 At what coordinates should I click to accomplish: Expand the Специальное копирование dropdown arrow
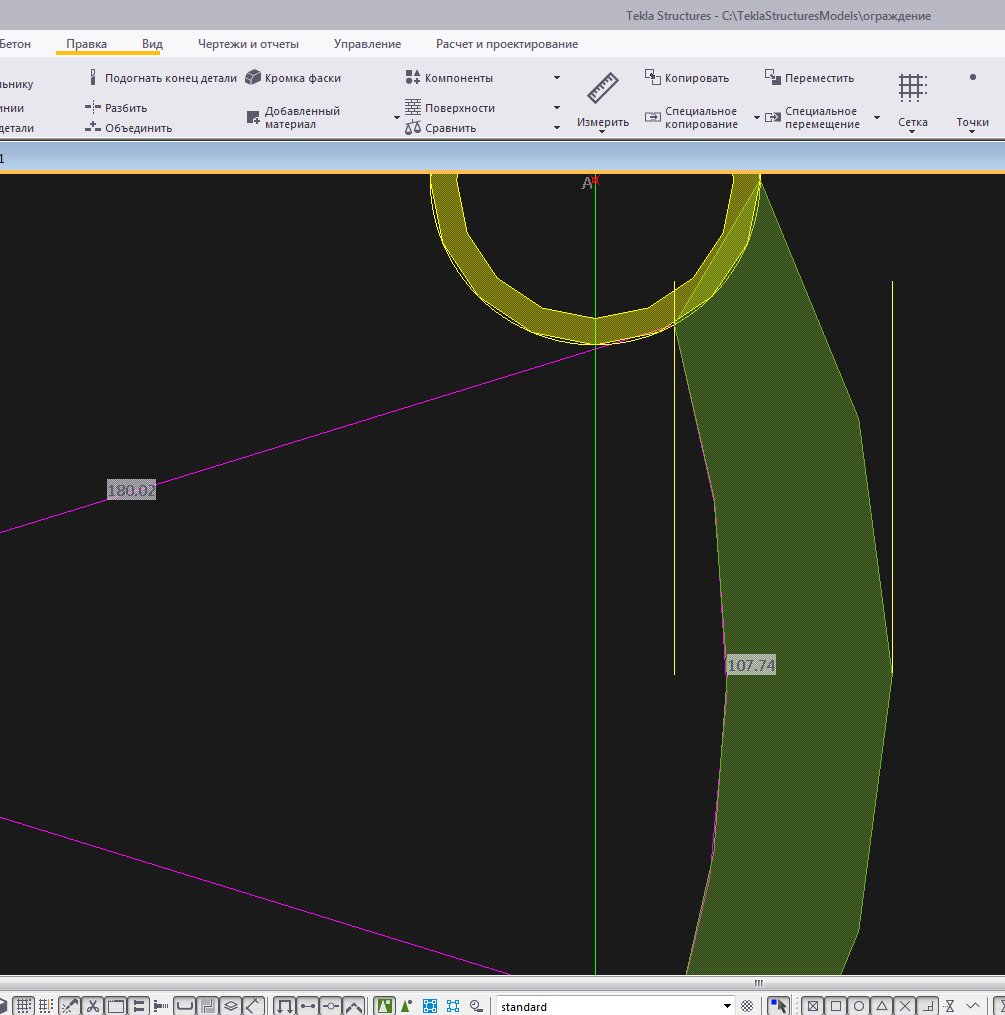pyautogui.click(x=757, y=118)
